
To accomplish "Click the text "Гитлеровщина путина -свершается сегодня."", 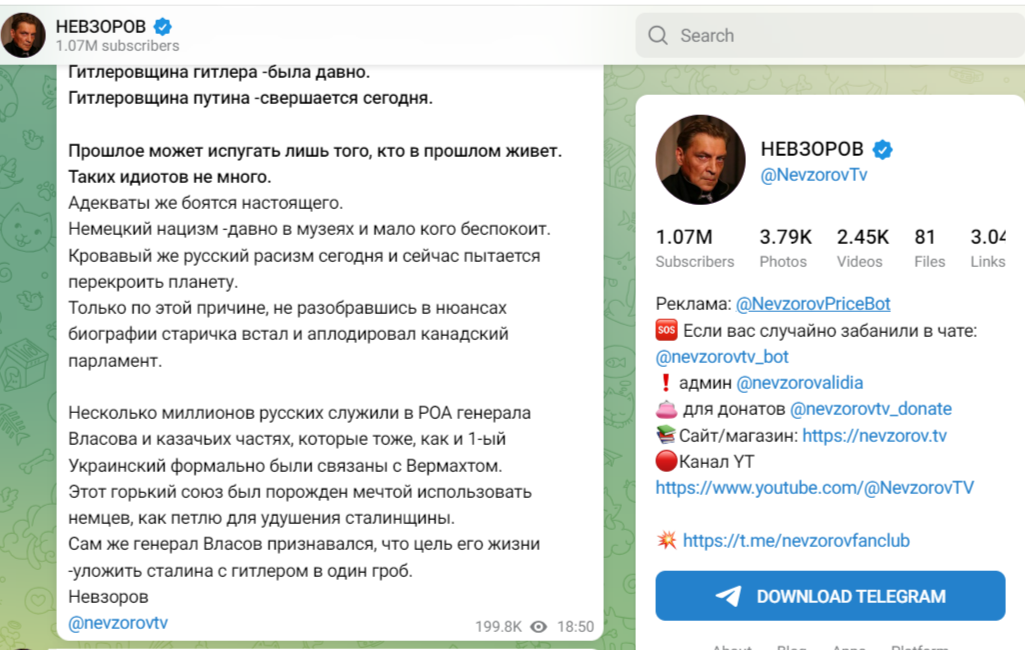I will (x=250, y=98).
